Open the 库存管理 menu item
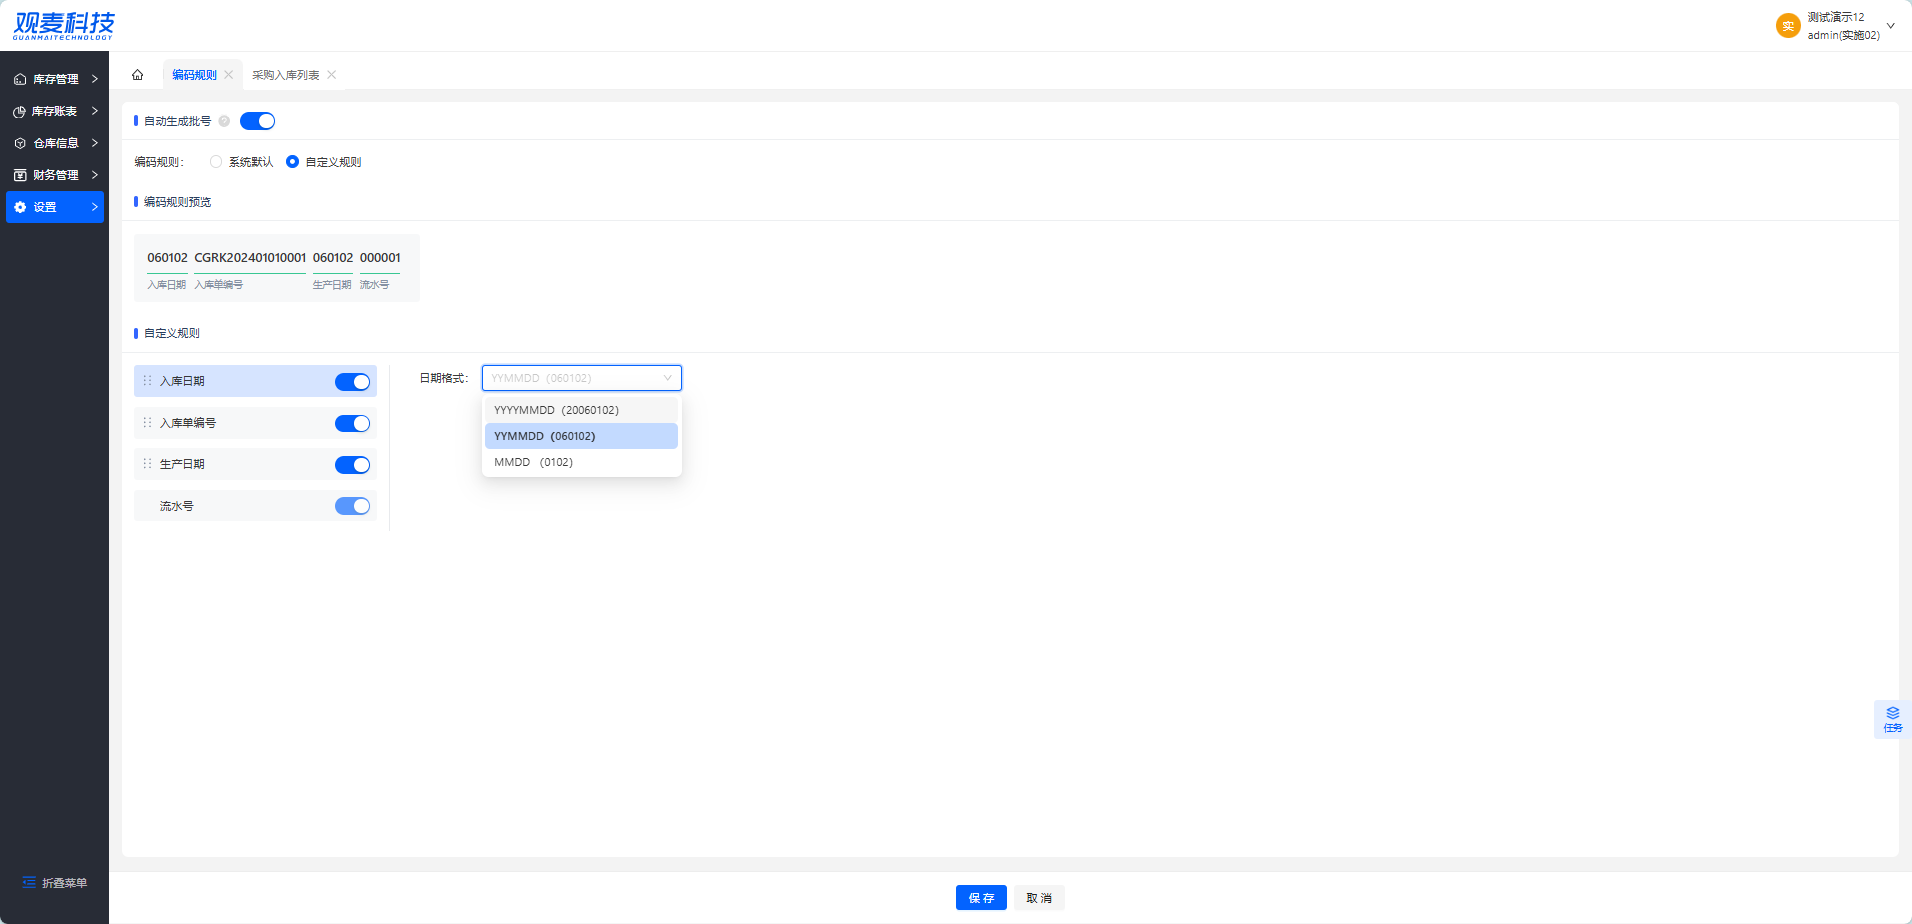 pyautogui.click(x=55, y=79)
